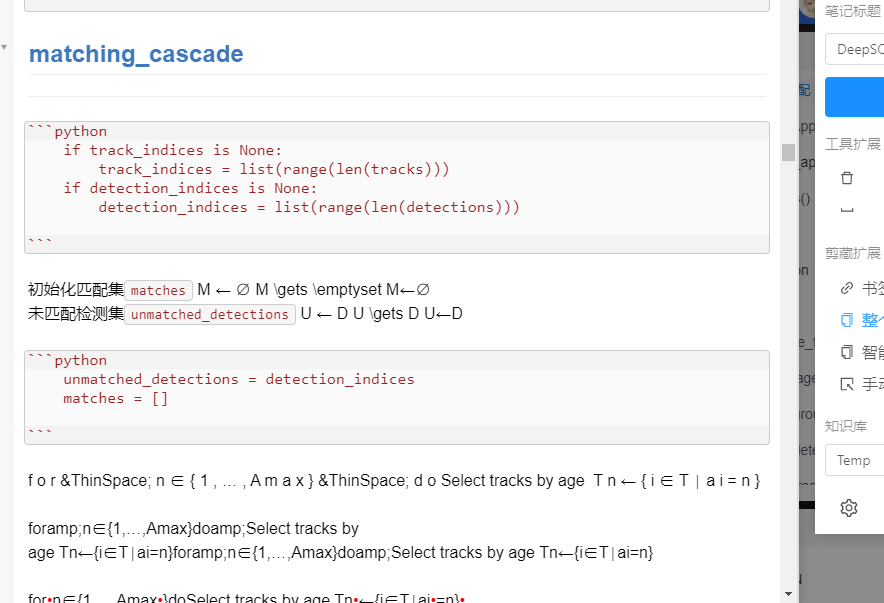Select the highlighted 整个页面 clipping icon

point(847,320)
